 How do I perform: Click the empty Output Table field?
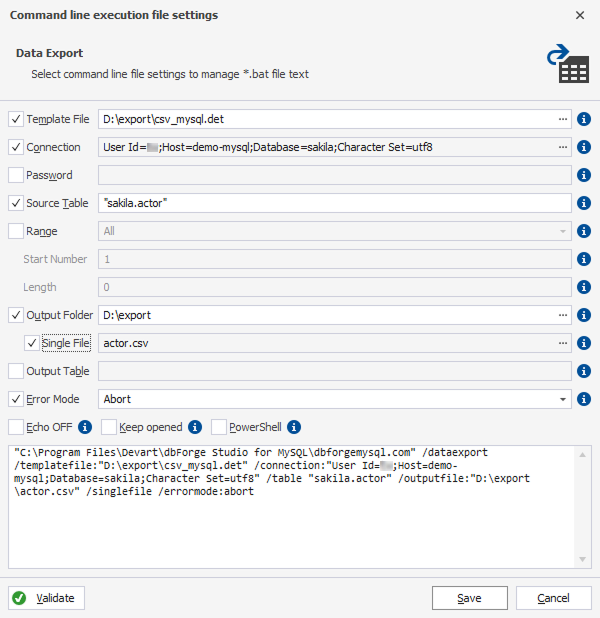click(335, 371)
